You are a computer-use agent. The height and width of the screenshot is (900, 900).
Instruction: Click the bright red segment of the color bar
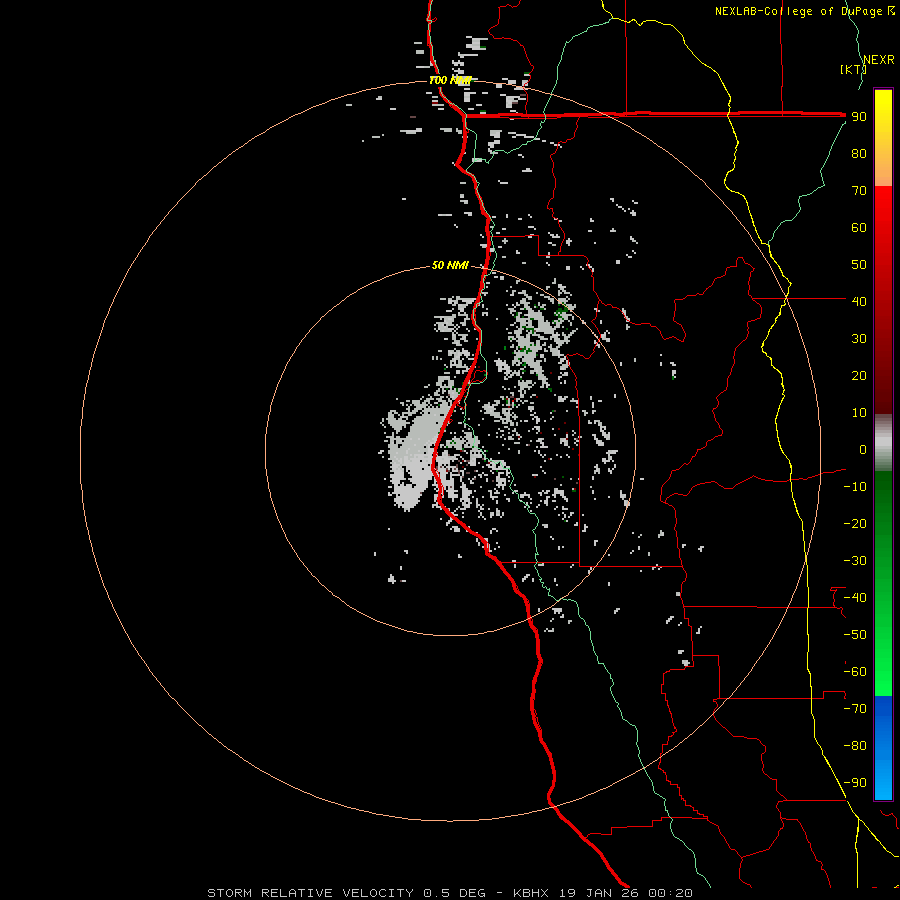(883, 300)
